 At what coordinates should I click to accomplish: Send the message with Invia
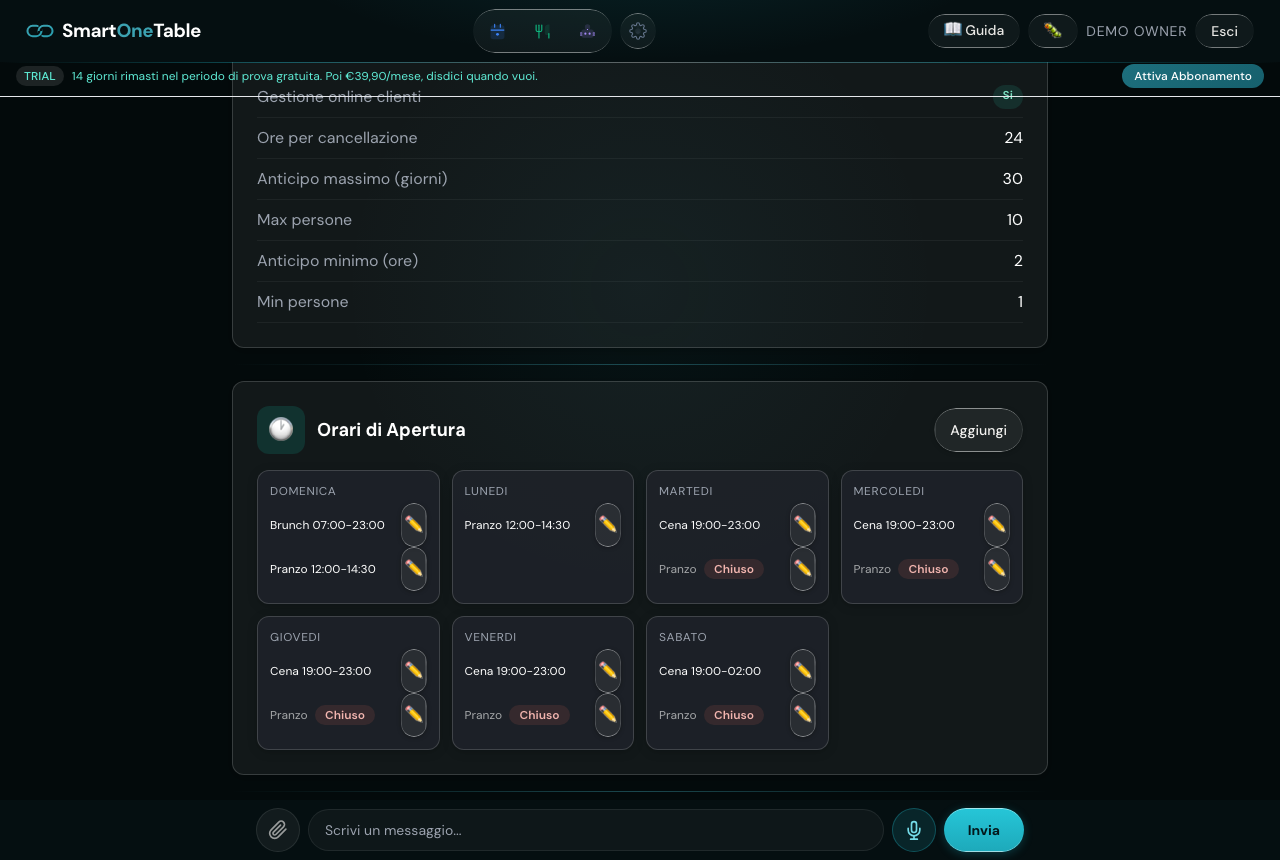coord(984,830)
